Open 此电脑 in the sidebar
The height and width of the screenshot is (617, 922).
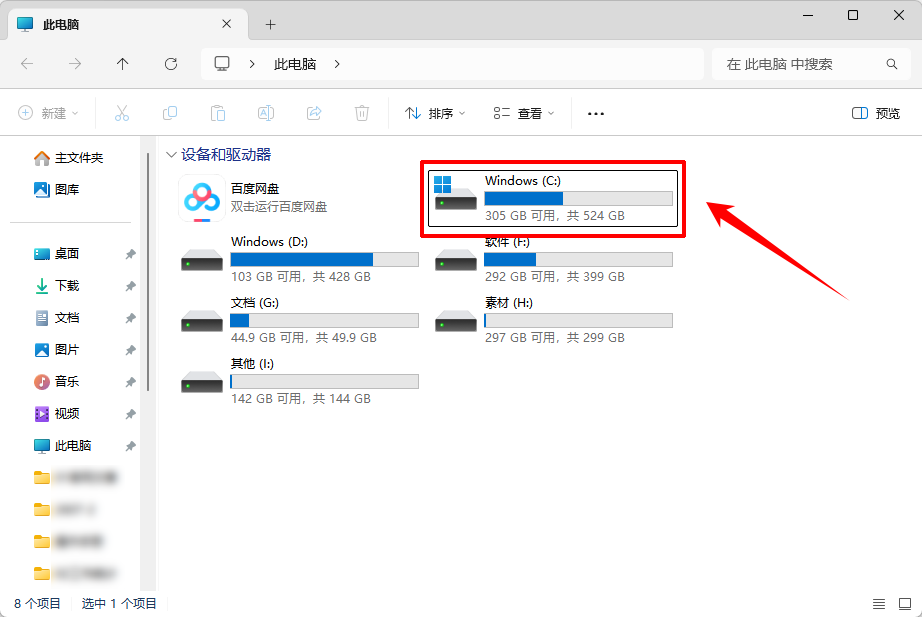click(x=62, y=445)
